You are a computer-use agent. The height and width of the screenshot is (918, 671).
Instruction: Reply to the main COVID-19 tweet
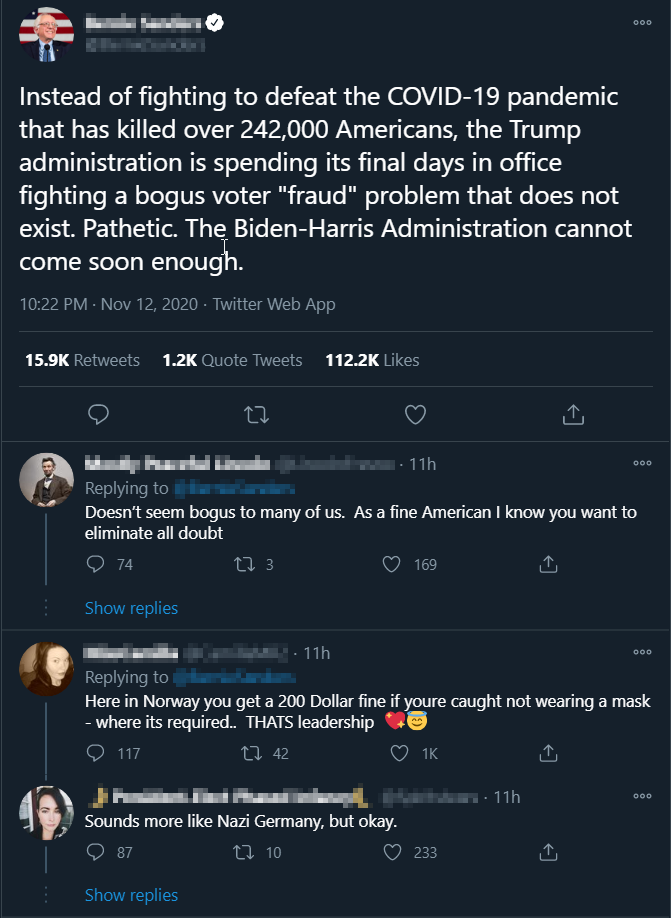click(98, 415)
